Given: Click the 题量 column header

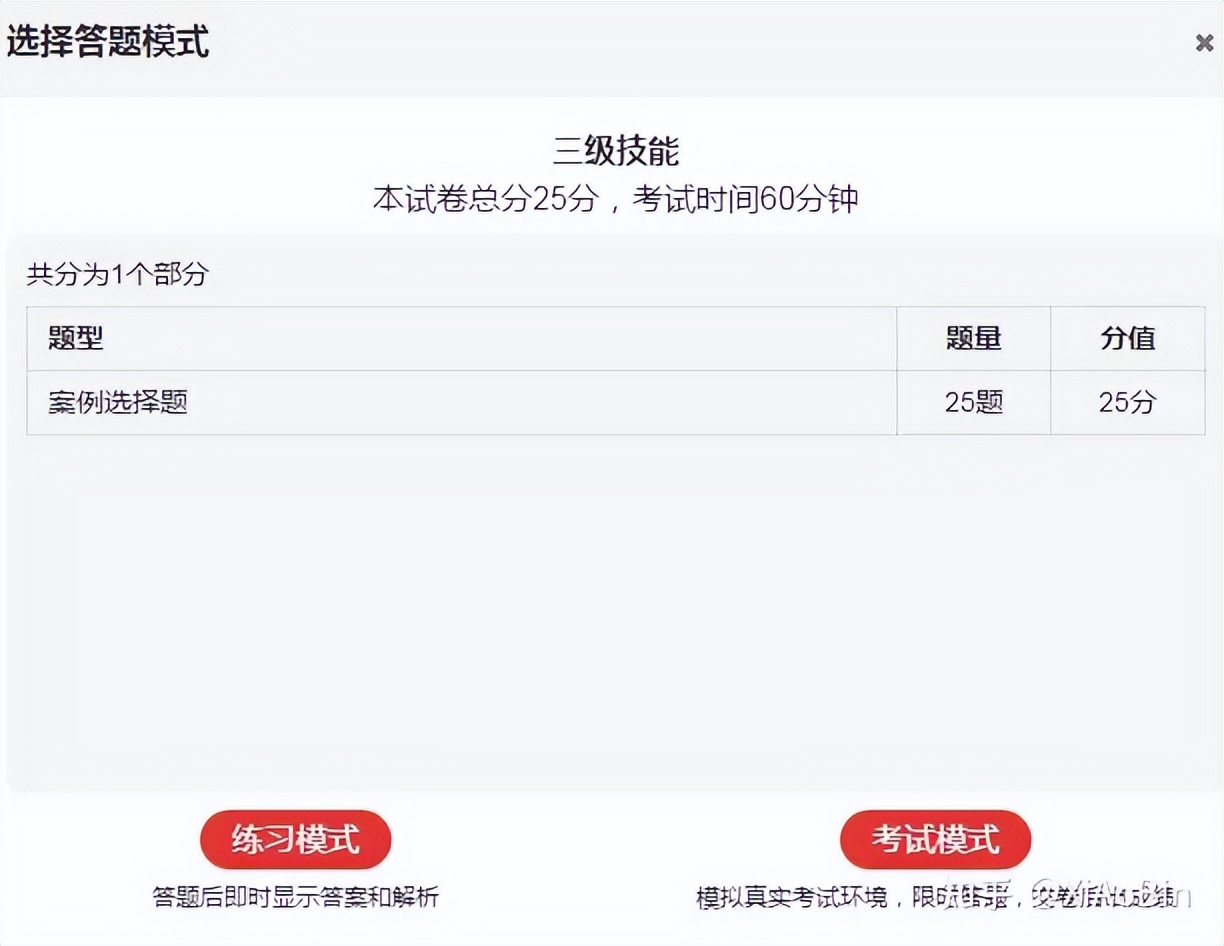Looking at the screenshot, I should coord(973,339).
